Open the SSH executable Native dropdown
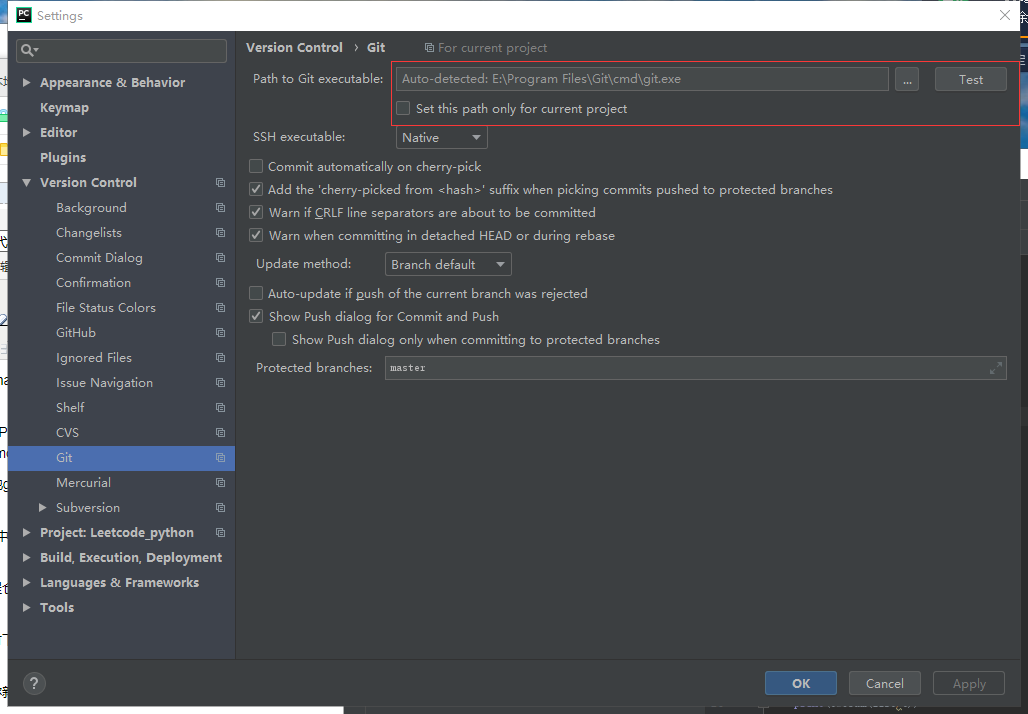 (x=441, y=138)
